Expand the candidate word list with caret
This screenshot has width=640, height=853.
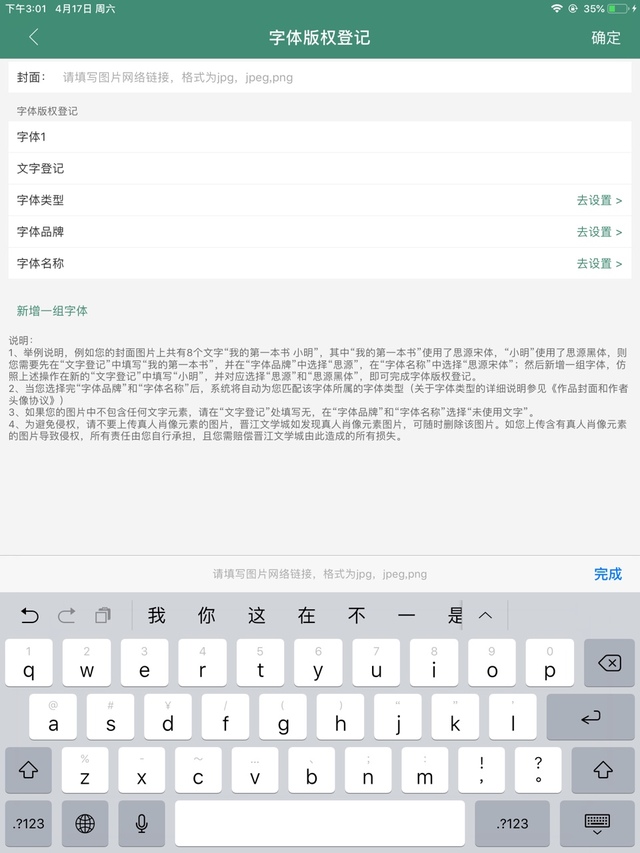pyautogui.click(x=486, y=616)
